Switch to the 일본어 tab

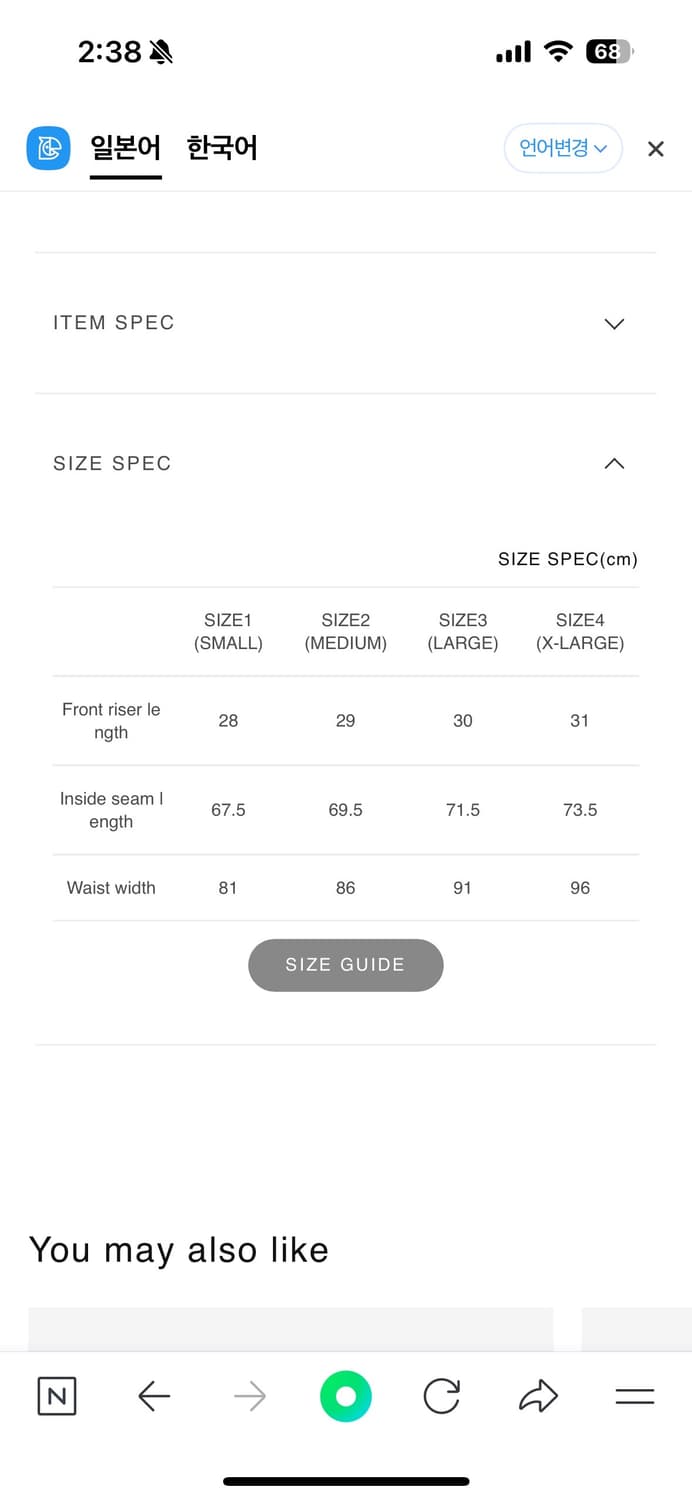pyautogui.click(x=125, y=149)
